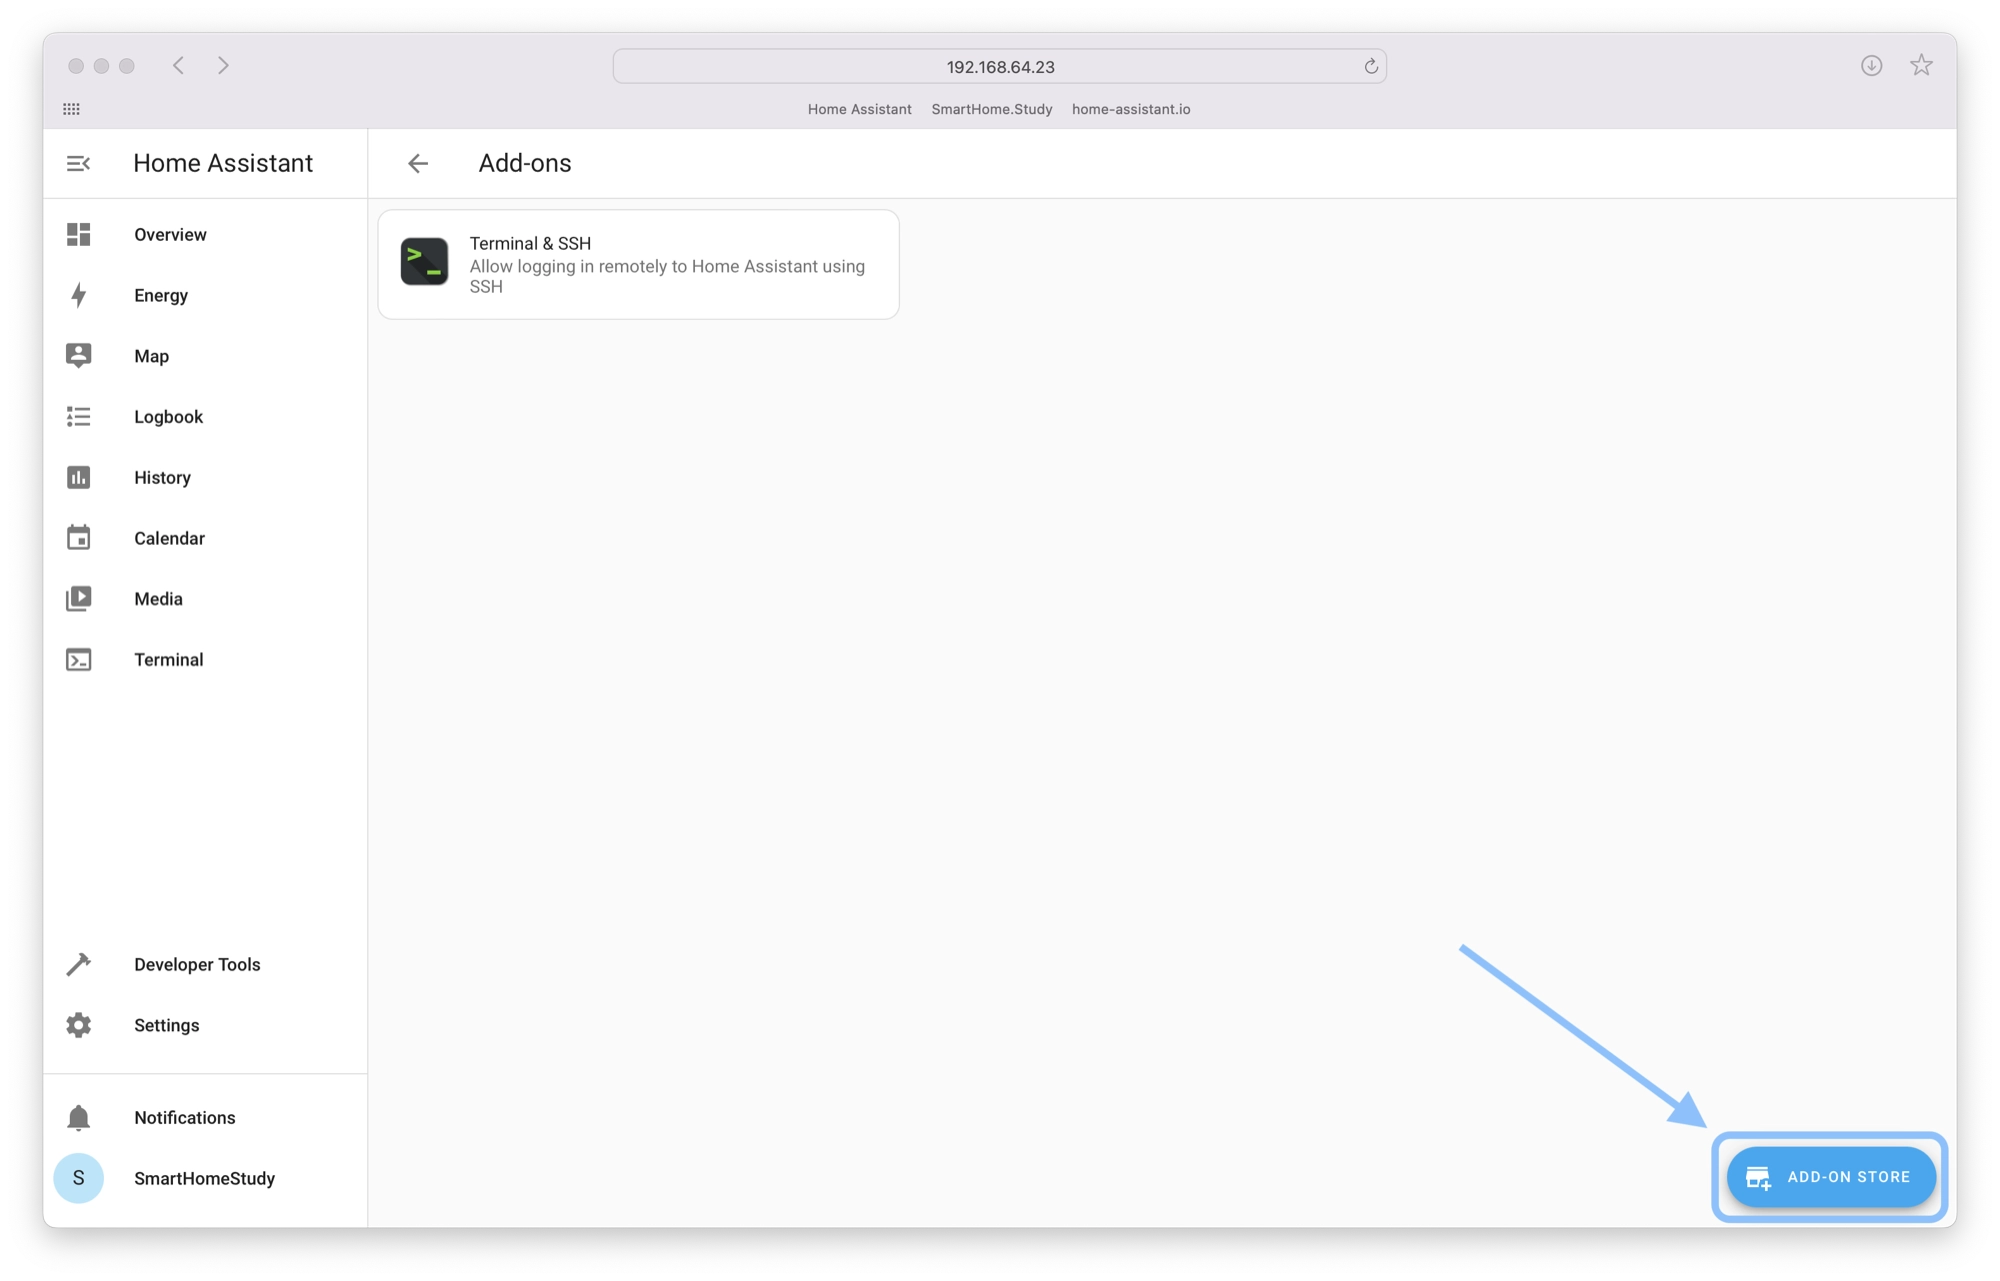Click the Add-ons breadcrumb tab

[x=525, y=163]
